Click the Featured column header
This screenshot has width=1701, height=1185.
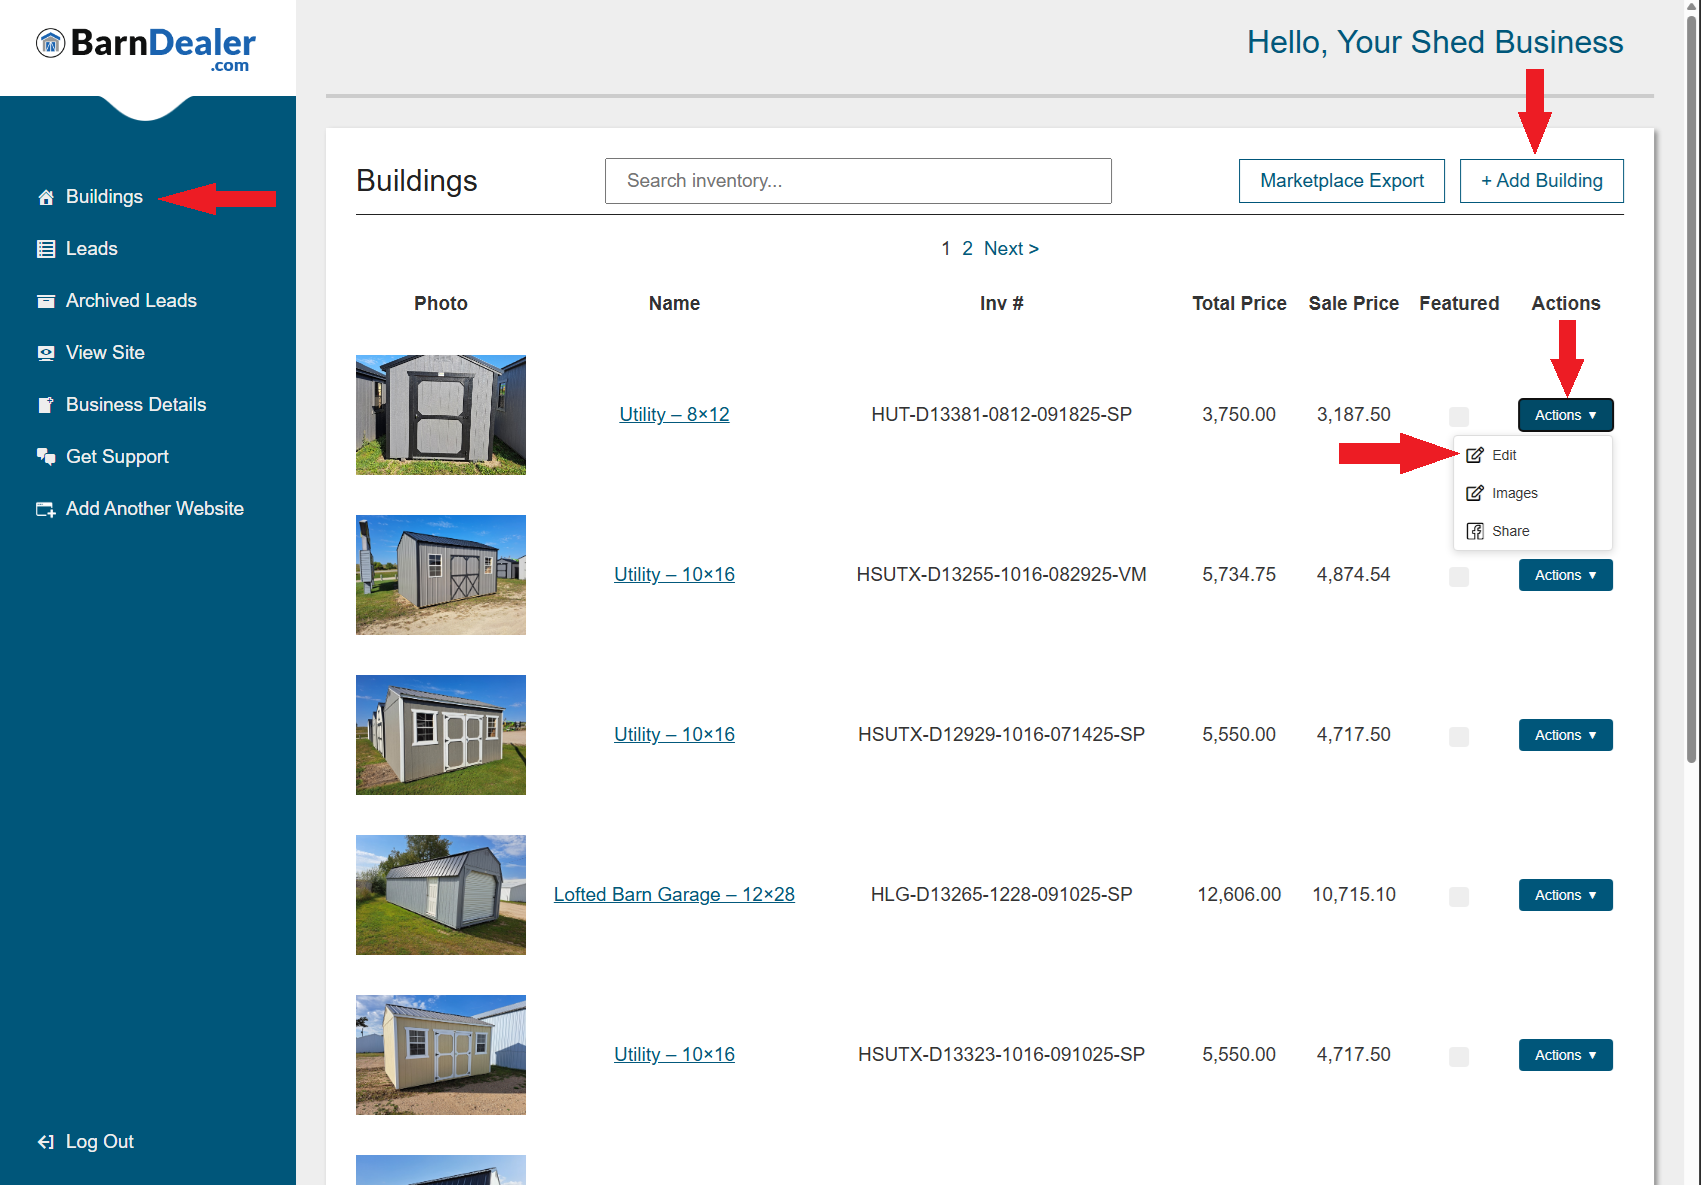(1459, 304)
